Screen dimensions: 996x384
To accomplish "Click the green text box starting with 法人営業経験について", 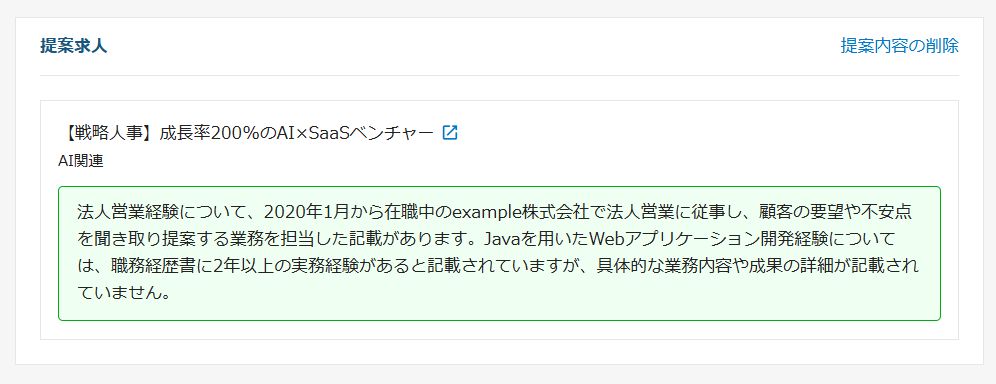I will (499, 253).
